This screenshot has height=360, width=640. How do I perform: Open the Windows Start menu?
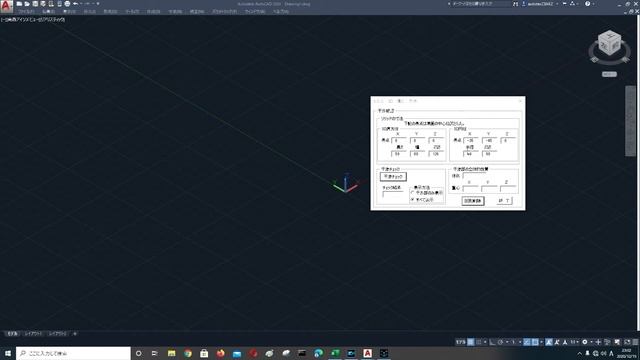click(8, 353)
